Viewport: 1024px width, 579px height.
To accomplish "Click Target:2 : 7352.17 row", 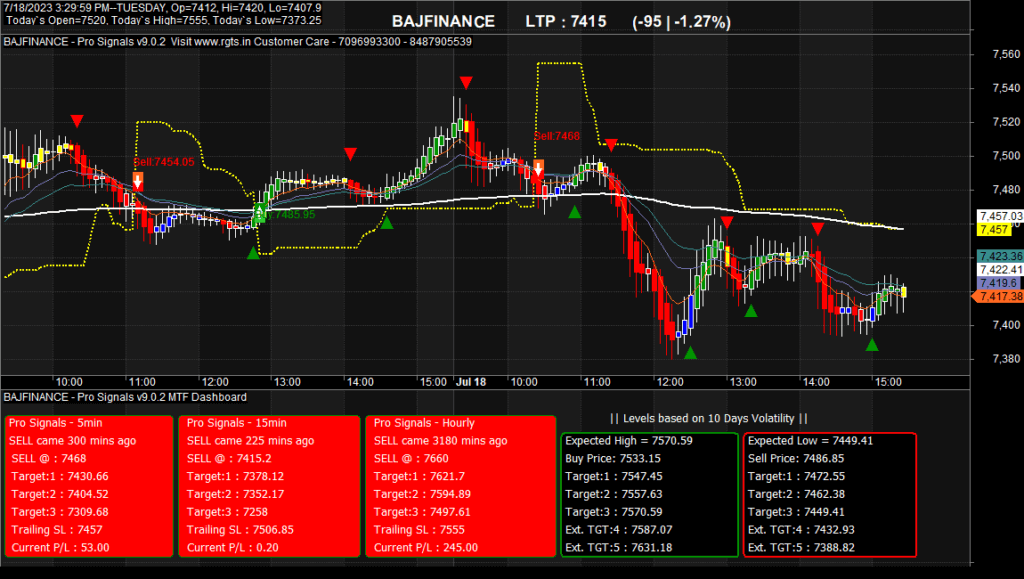I will pos(236,494).
